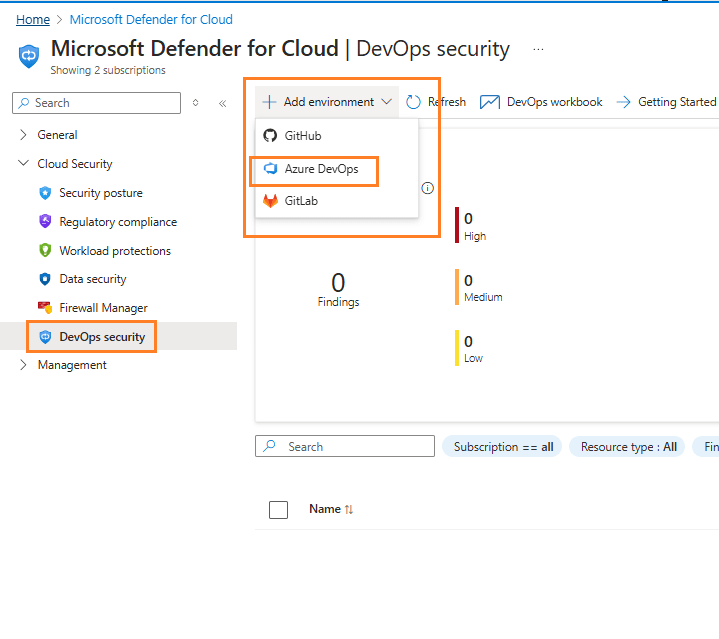Click the Security posture shield icon
719x639 pixels.
coord(44,193)
